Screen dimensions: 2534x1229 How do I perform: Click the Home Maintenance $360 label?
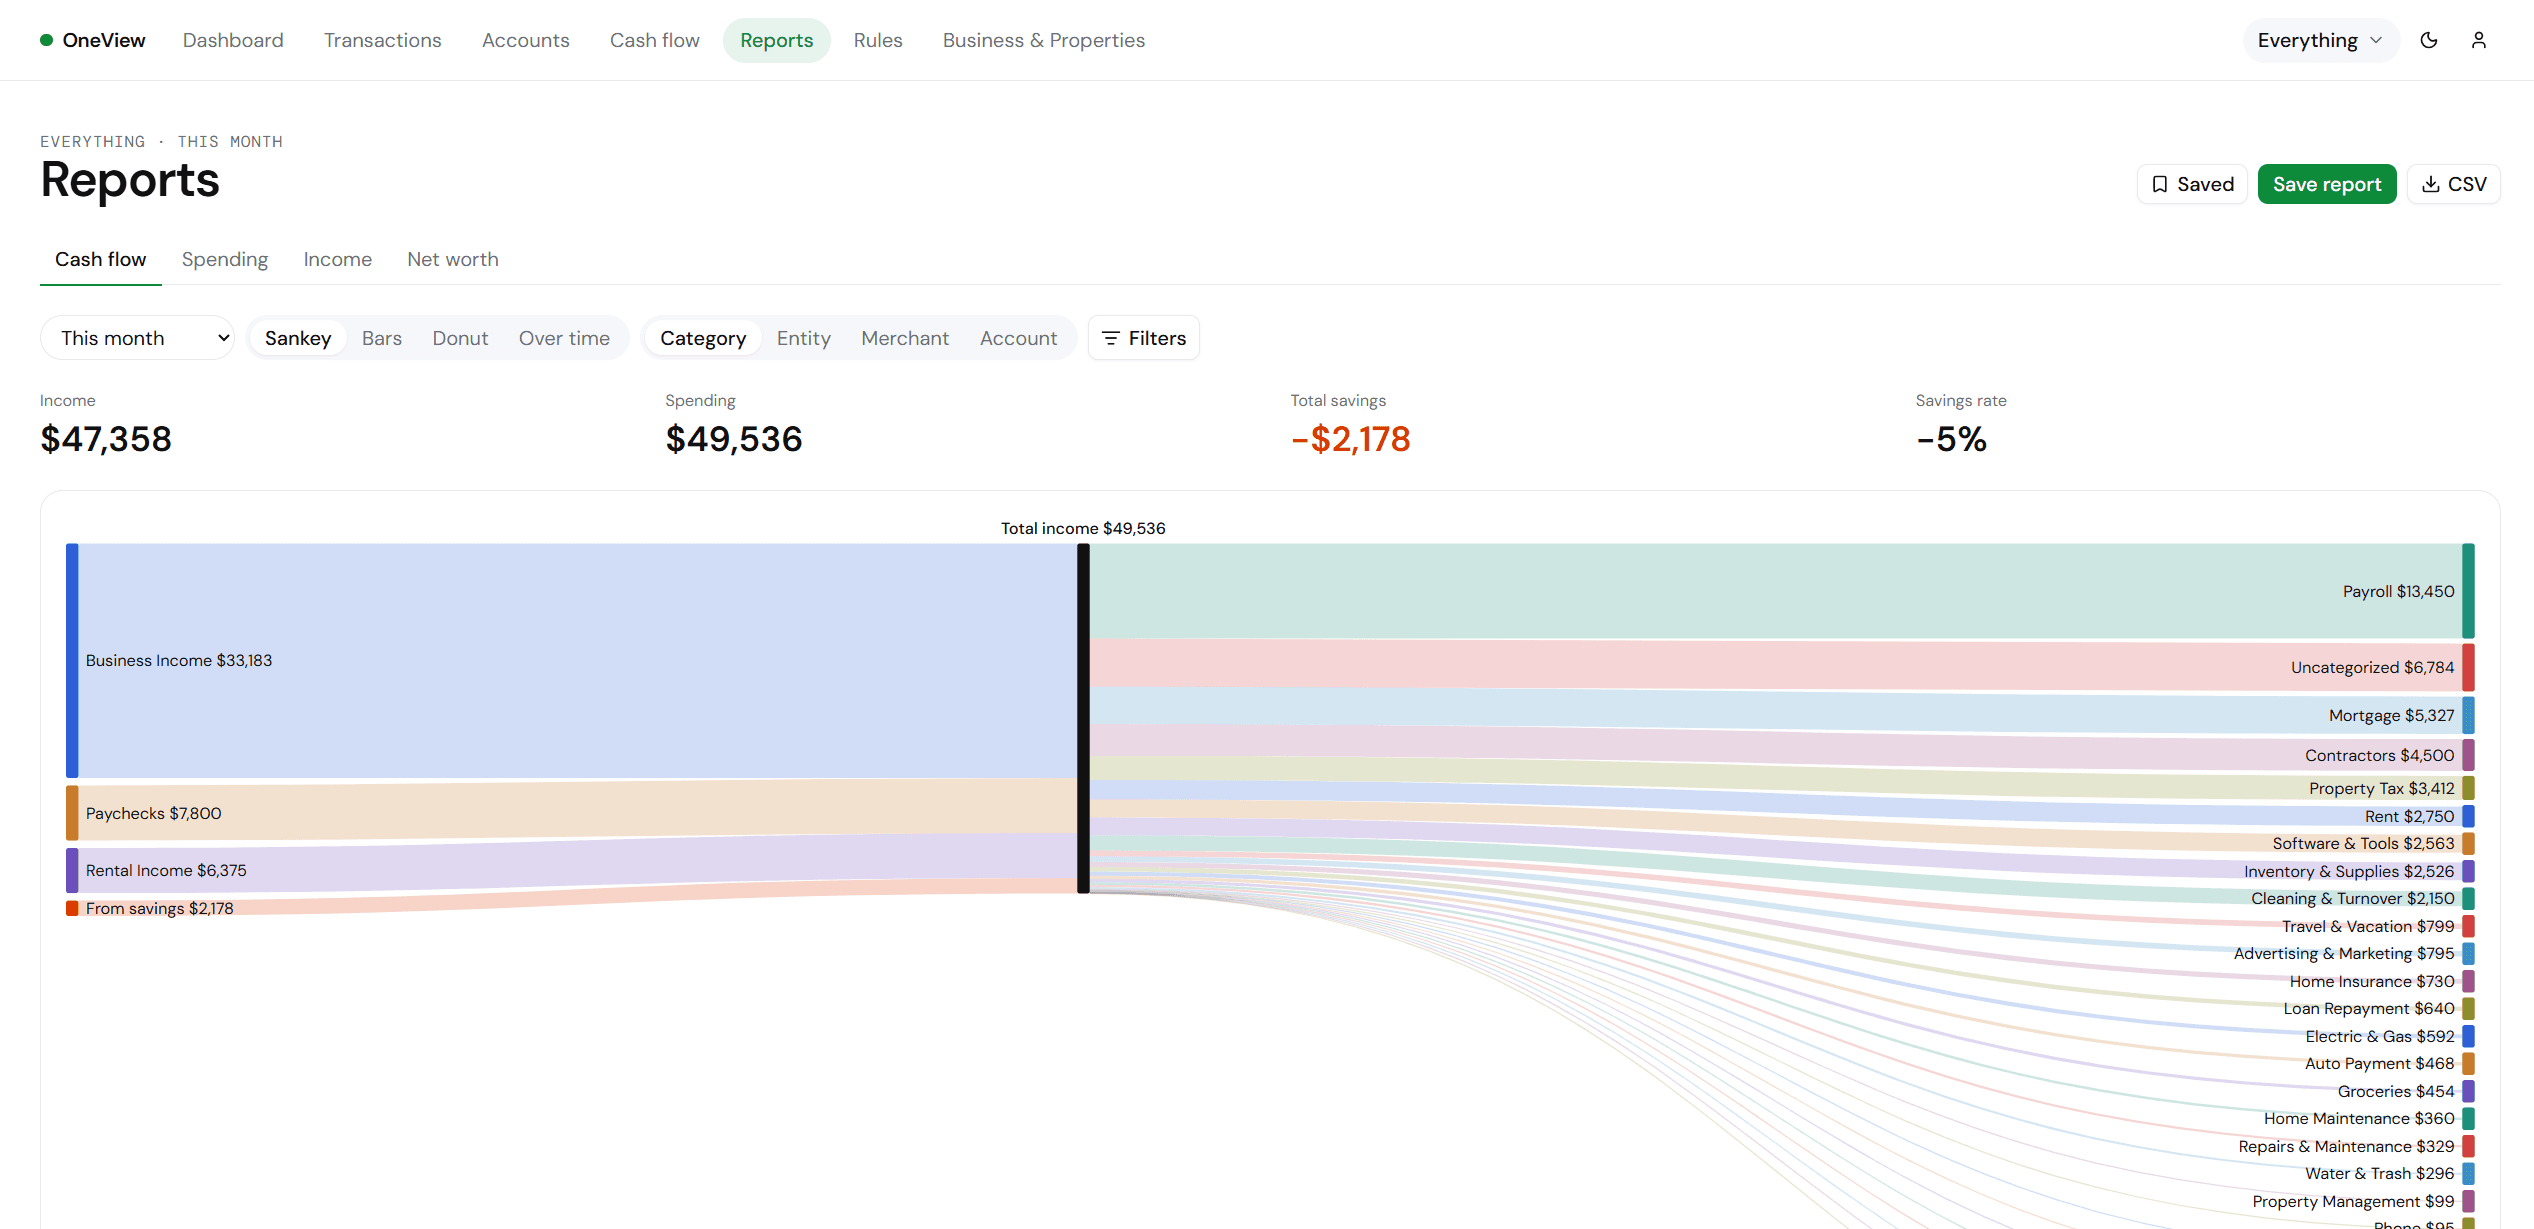coord(2359,1118)
